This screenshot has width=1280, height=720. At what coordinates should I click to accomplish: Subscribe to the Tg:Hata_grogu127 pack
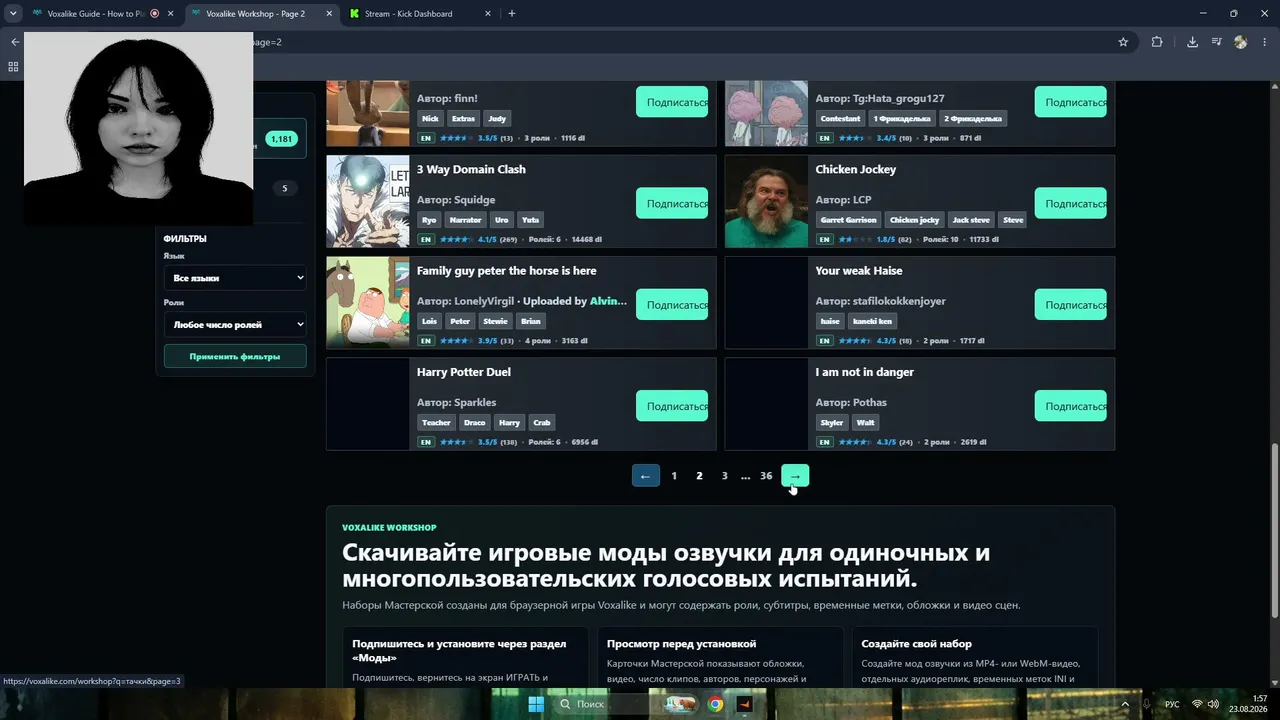click(x=1071, y=102)
